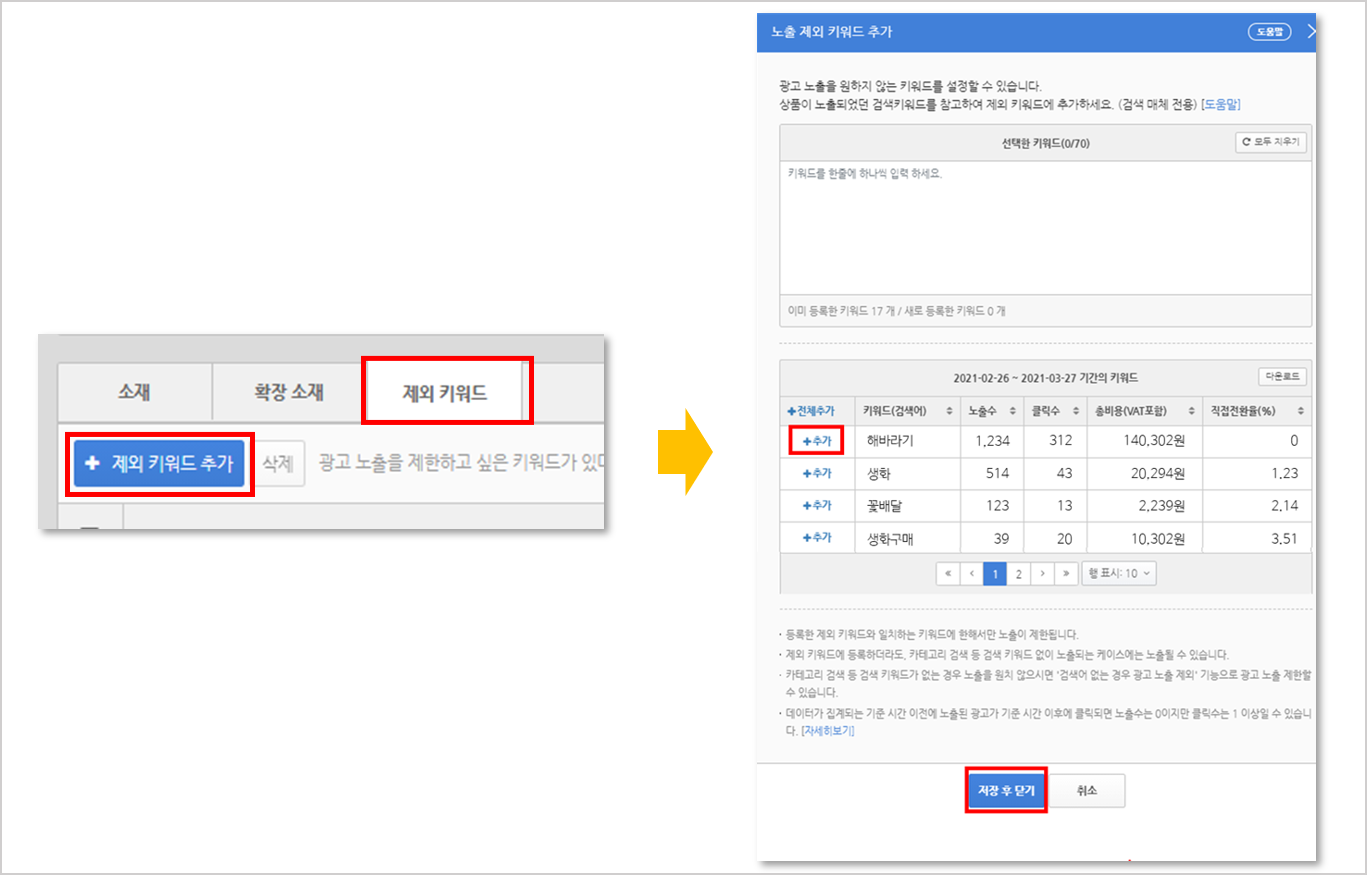Click the last-page double chevron in pagination

click(x=1065, y=573)
